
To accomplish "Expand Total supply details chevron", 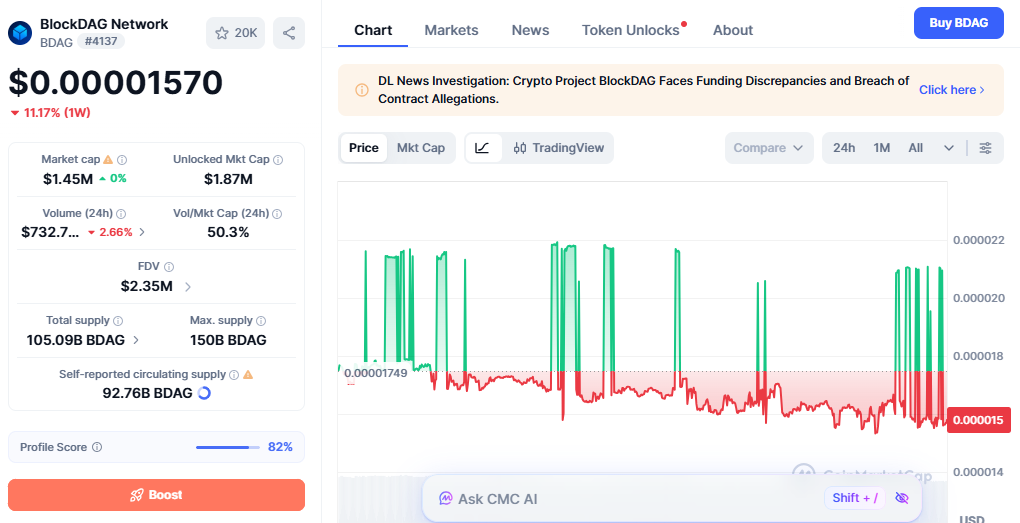I will (x=136, y=340).
